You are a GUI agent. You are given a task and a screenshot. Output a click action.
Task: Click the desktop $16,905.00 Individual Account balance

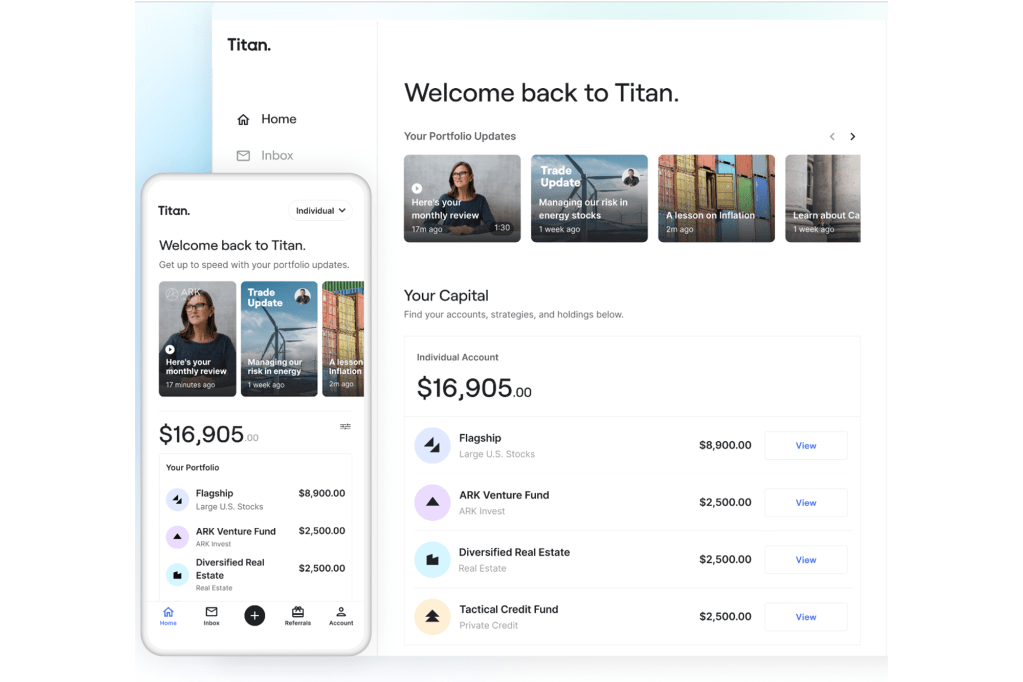coord(474,388)
